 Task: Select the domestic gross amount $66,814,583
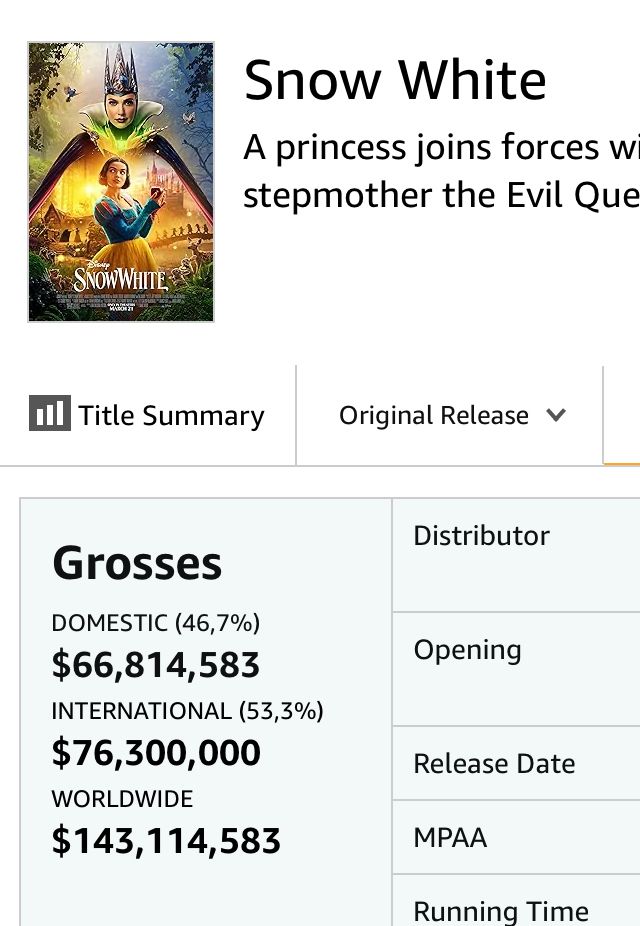point(155,665)
